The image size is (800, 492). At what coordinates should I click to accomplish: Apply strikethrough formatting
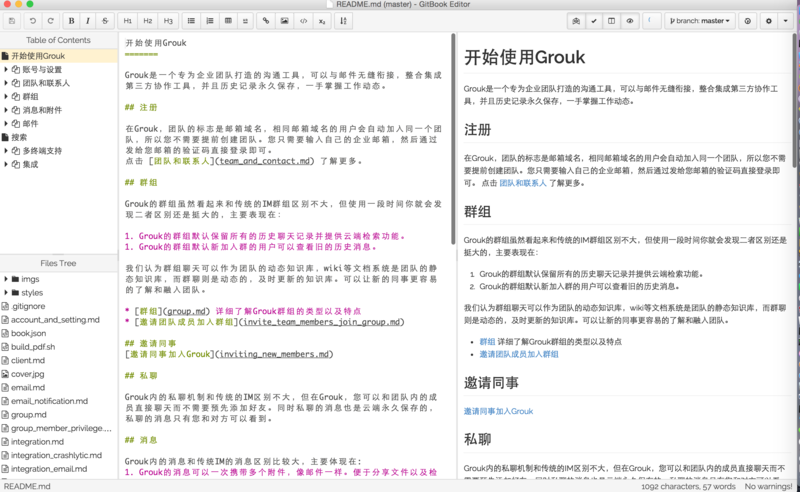point(105,21)
